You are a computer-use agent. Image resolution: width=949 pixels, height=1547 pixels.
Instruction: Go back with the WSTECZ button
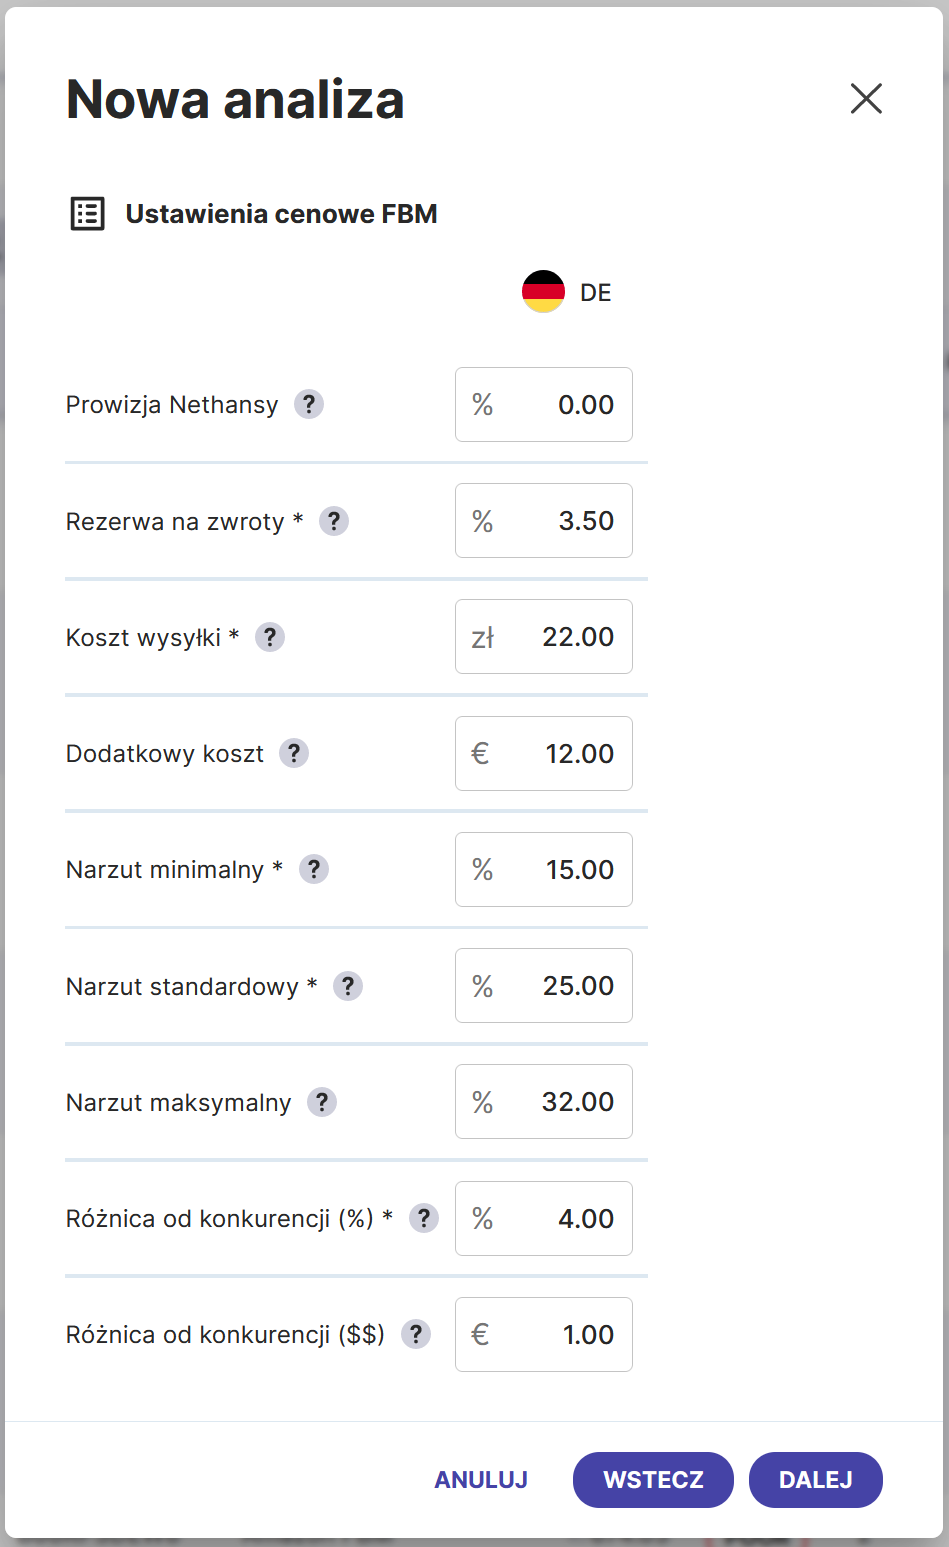[653, 1479]
